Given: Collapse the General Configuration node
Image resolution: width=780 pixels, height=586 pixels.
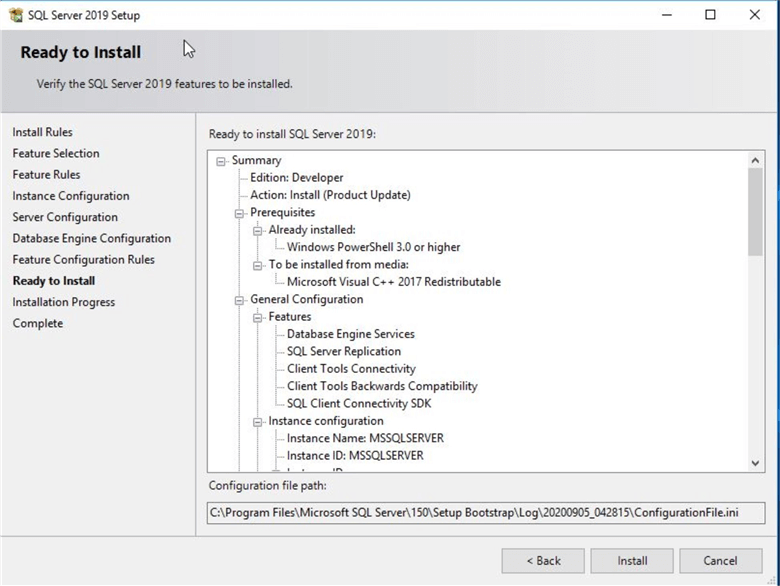Looking at the screenshot, I should pyautogui.click(x=239, y=300).
